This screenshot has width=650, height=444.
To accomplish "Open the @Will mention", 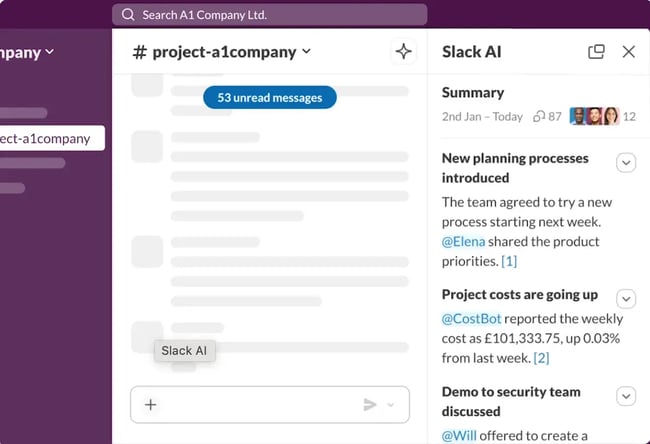I will click(x=459, y=436).
